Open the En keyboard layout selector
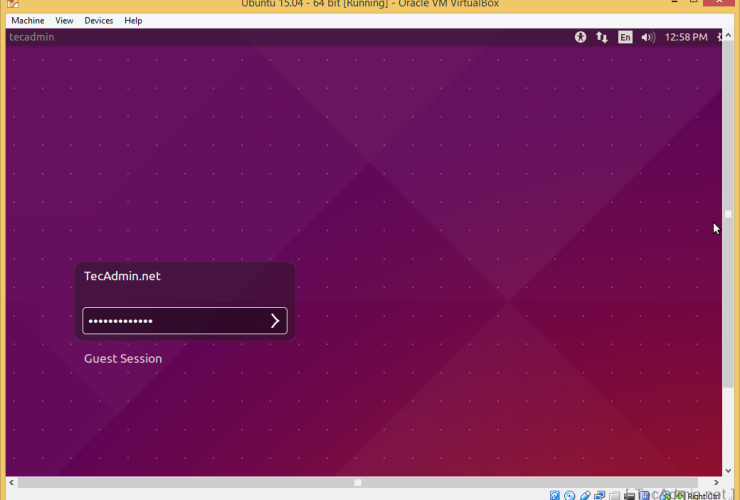Image resolution: width=740 pixels, height=500 pixels. [x=625, y=37]
